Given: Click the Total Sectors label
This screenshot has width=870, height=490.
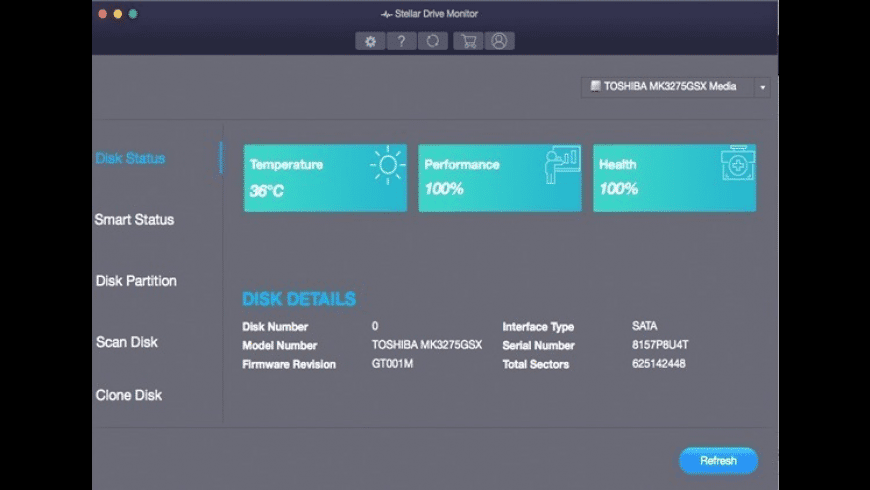Looking at the screenshot, I should (535, 365).
